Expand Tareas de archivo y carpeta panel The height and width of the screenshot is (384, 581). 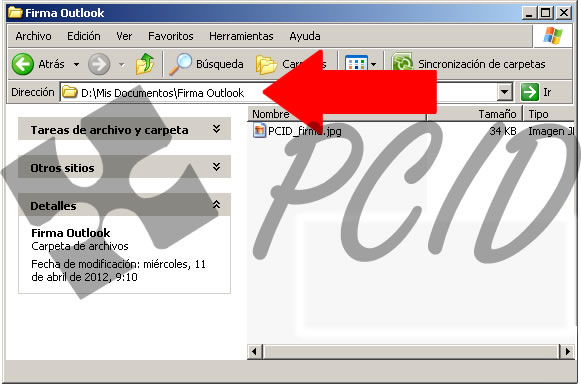[124, 129]
